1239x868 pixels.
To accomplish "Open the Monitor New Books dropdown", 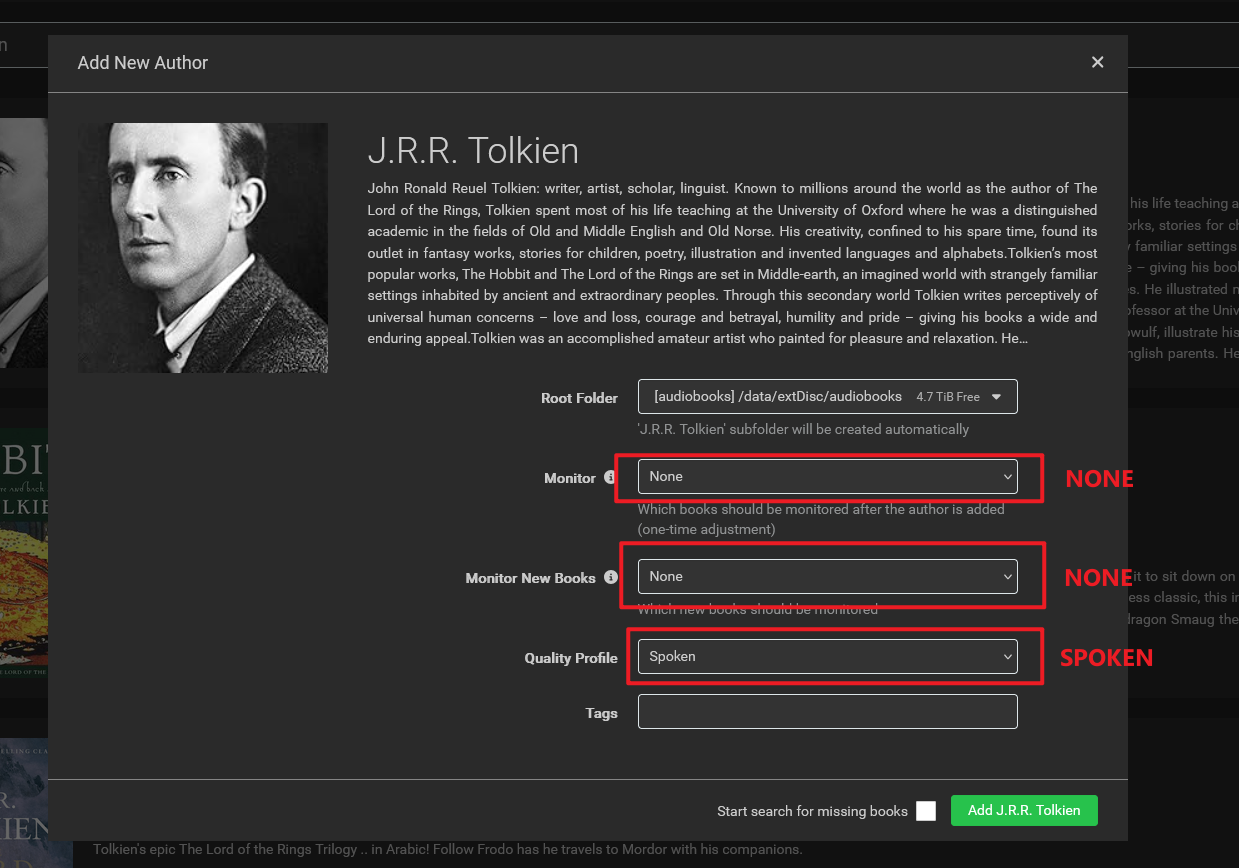I will (x=827, y=576).
